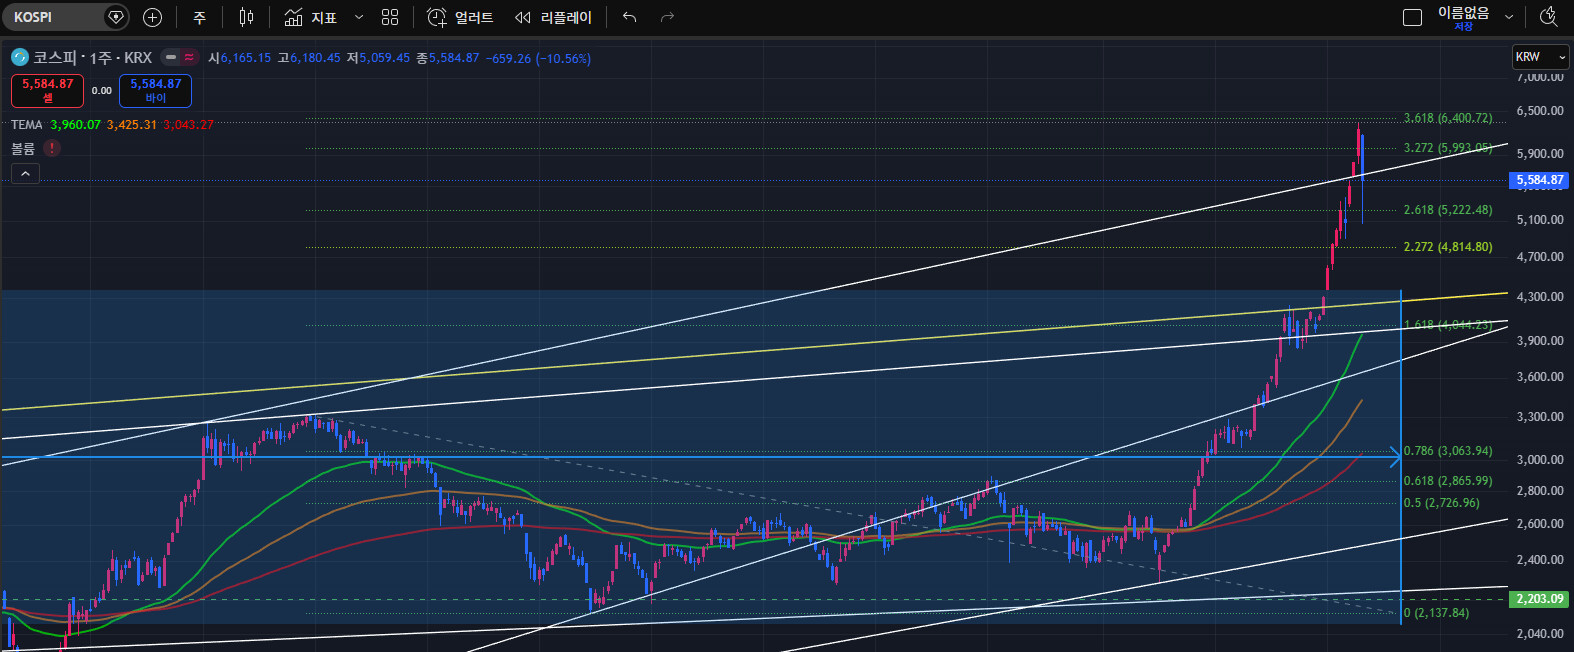Expand the 이름없음 layout dropdown arrow

(1509, 17)
